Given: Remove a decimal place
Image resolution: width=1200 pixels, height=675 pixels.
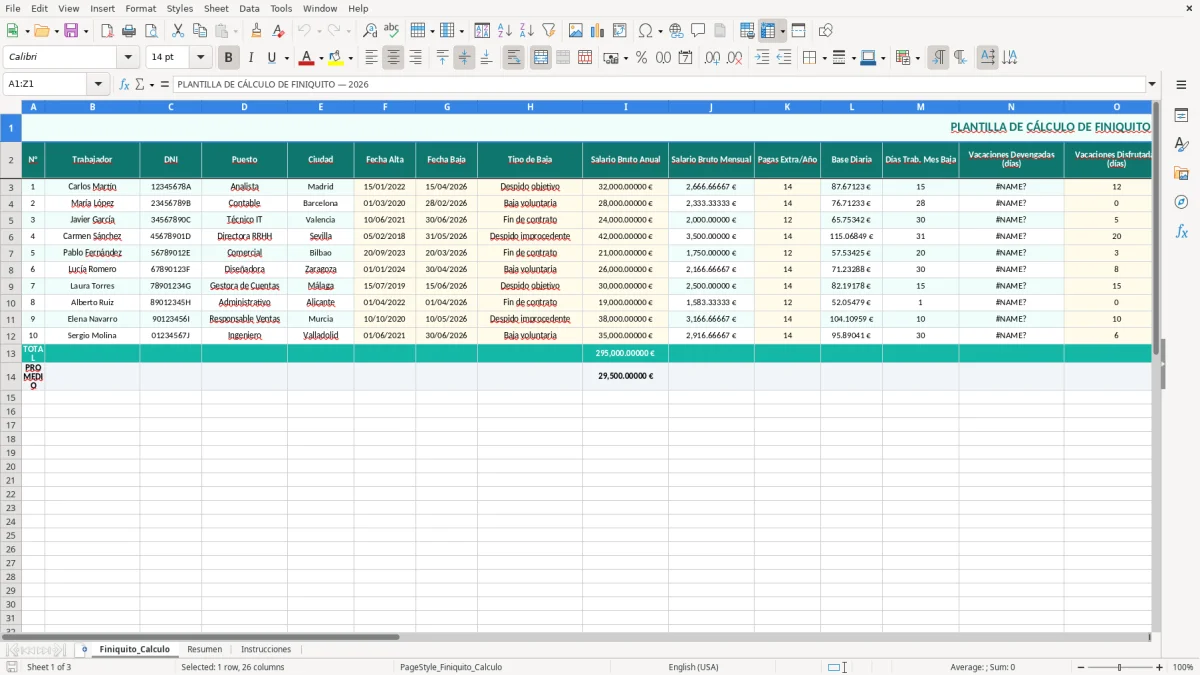Looking at the screenshot, I should [x=735, y=58].
